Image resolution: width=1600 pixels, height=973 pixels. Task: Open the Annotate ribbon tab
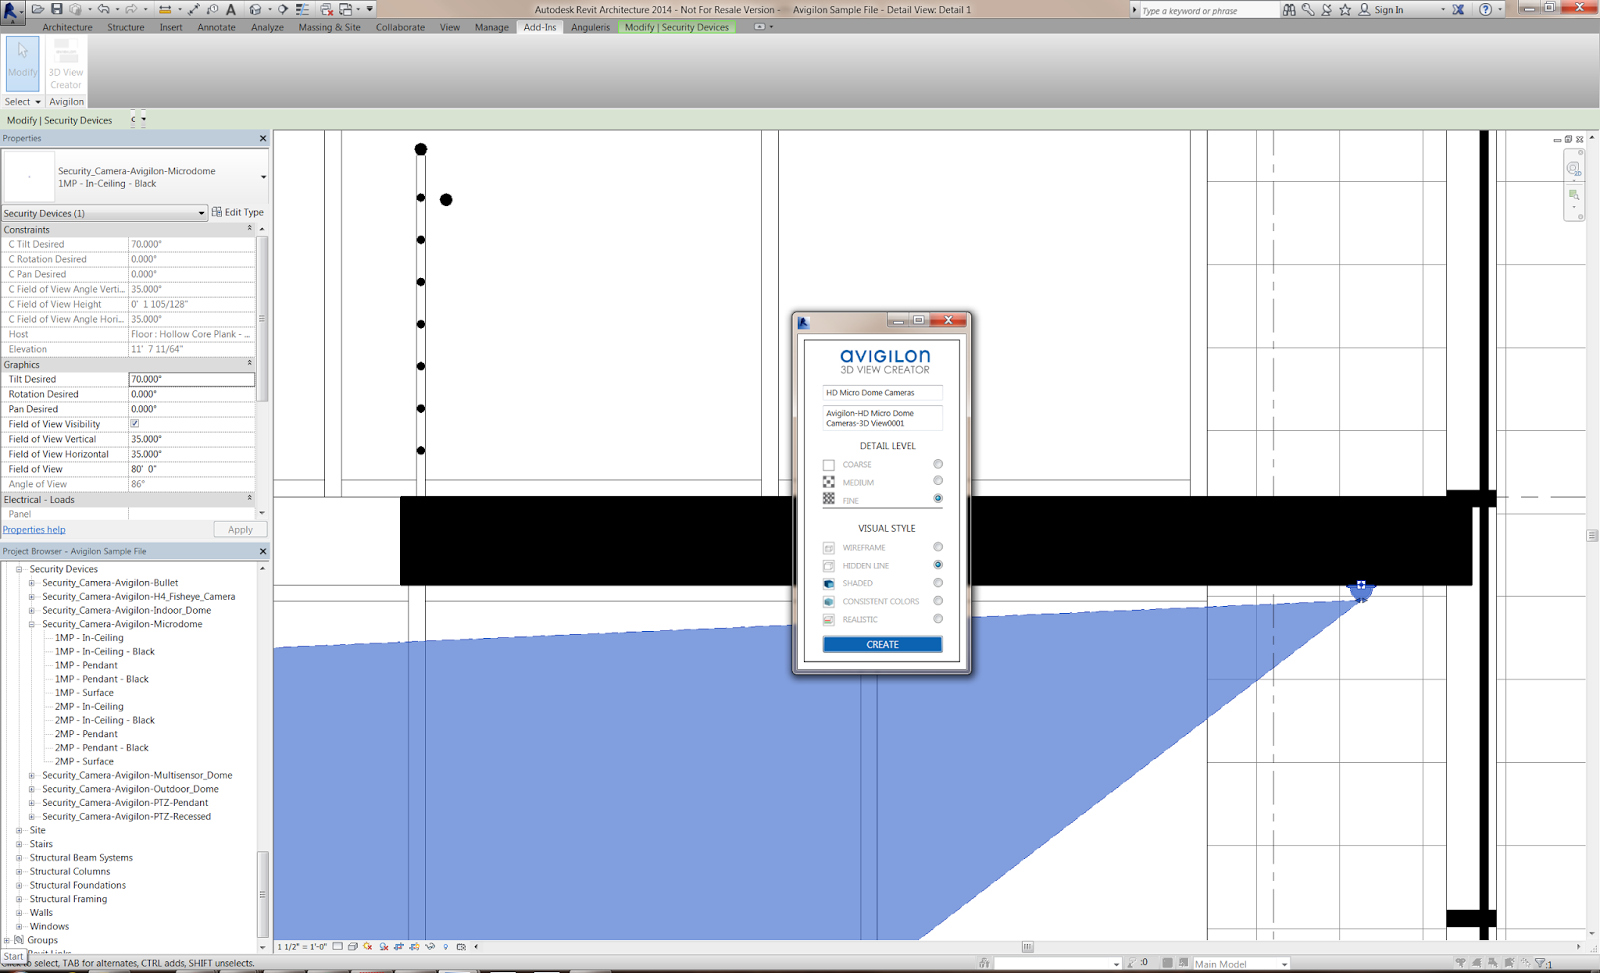click(216, 27)
